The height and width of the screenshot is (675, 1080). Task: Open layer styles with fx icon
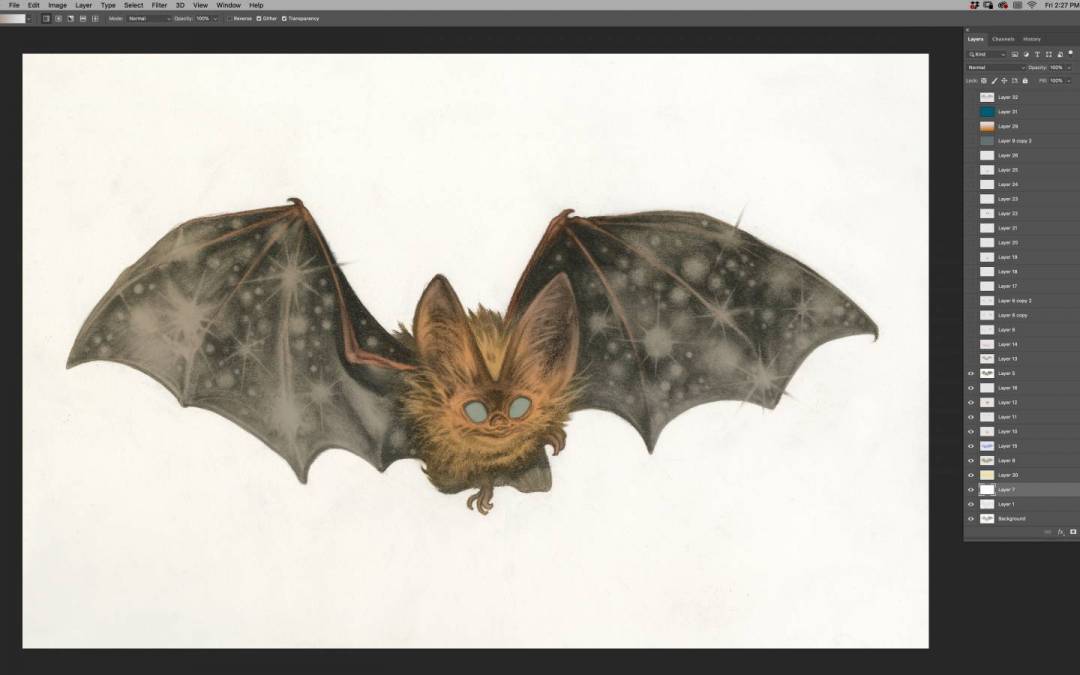coord(1061,532)
